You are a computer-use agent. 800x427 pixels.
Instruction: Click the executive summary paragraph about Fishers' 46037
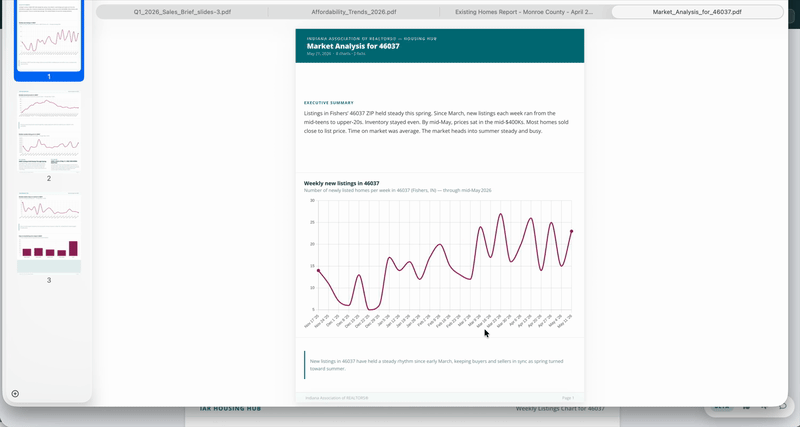[436, 122]
